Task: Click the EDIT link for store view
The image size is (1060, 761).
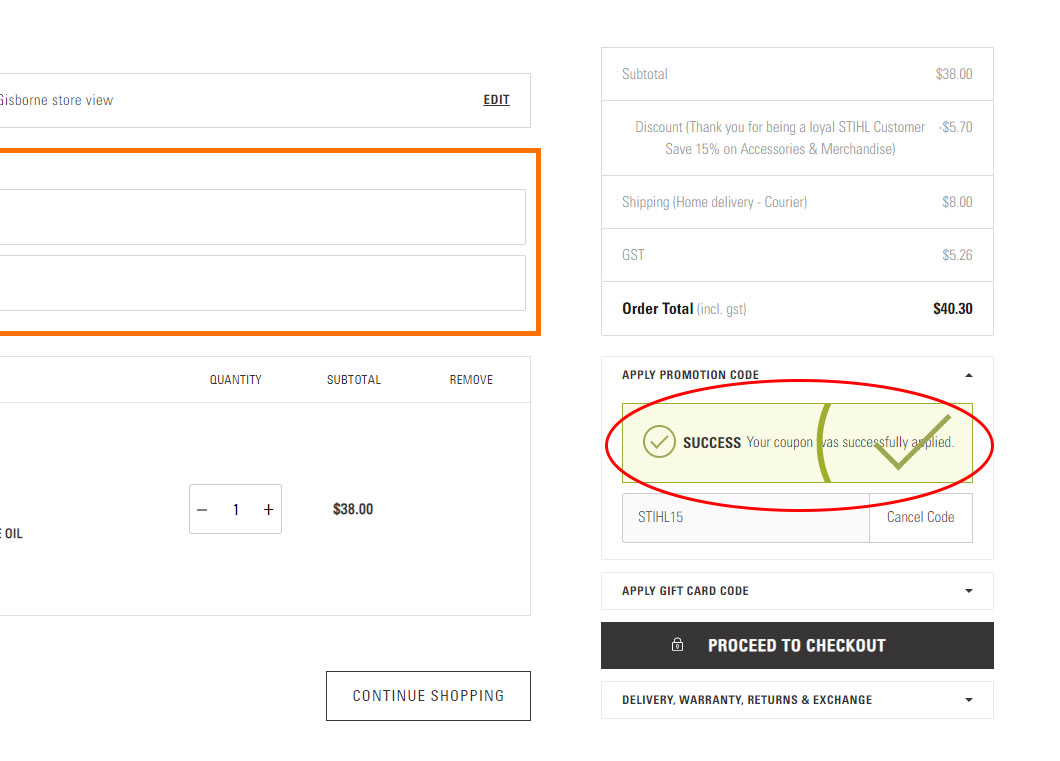Action: coord(496,100)
